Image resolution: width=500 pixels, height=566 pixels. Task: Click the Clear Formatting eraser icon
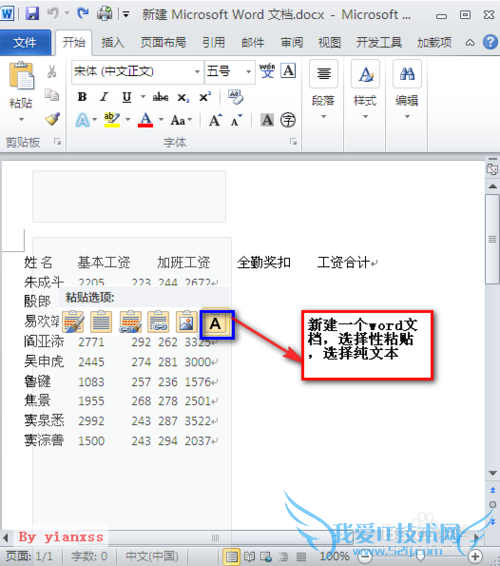coord(236,97)
